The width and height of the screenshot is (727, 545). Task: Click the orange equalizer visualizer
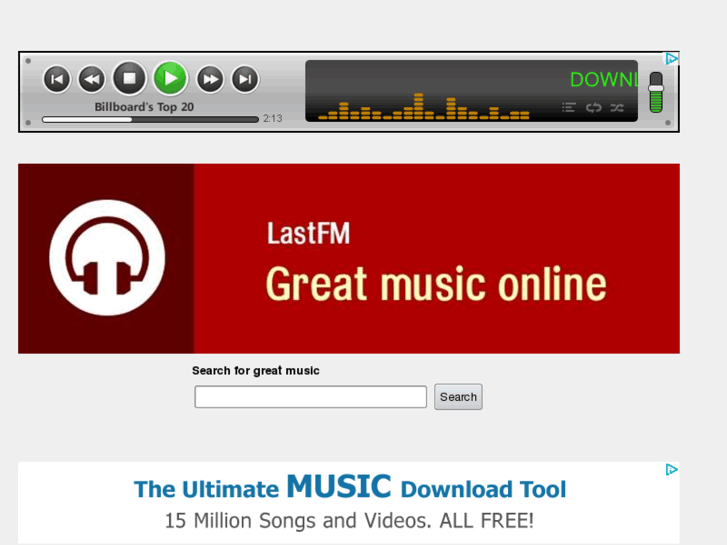coord(423,107)
